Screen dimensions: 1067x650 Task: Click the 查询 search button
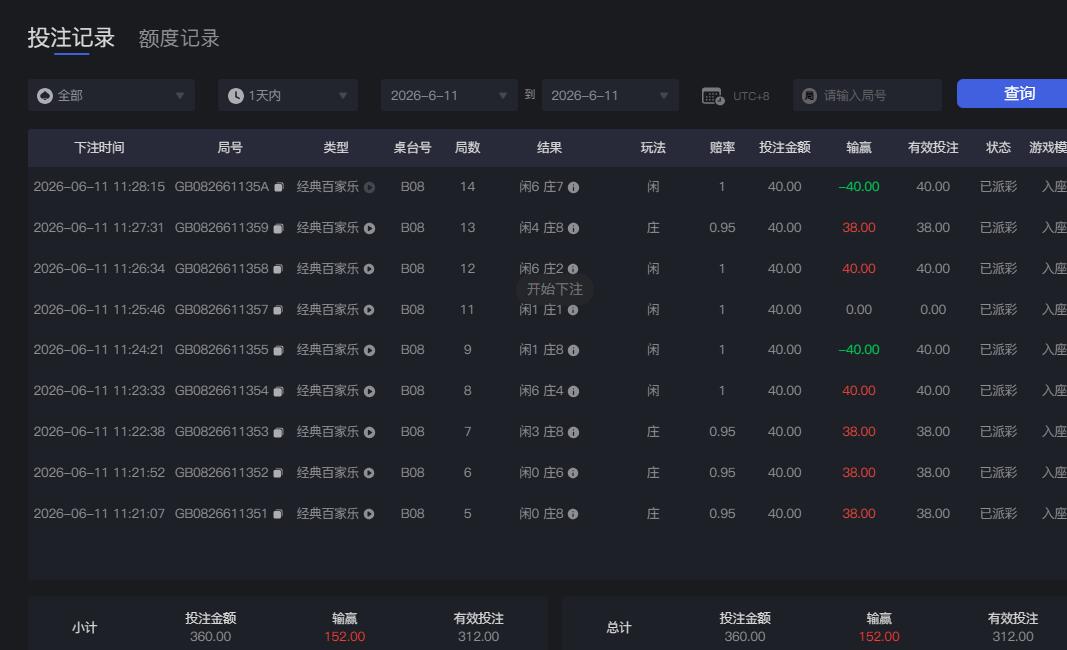coord(1012,93)
